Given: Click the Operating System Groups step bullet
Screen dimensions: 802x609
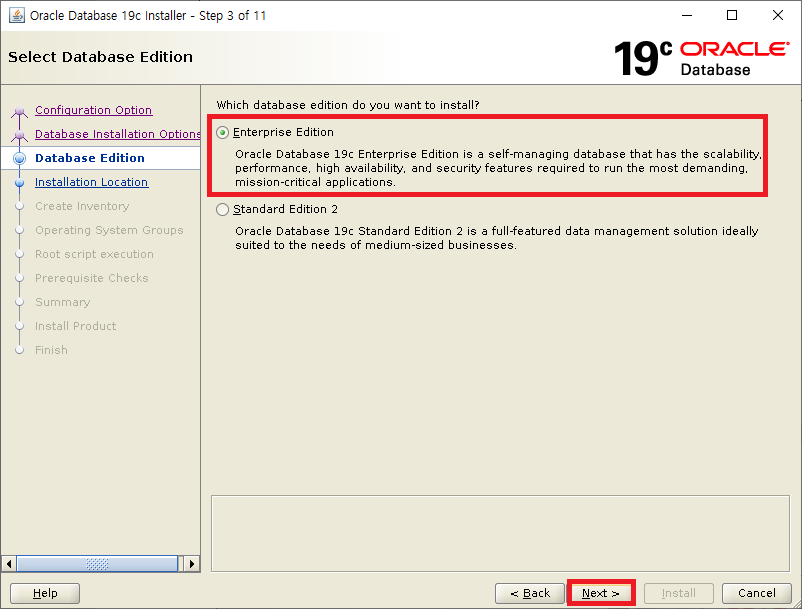Looking at the screenshot, I should pos(19,230).
